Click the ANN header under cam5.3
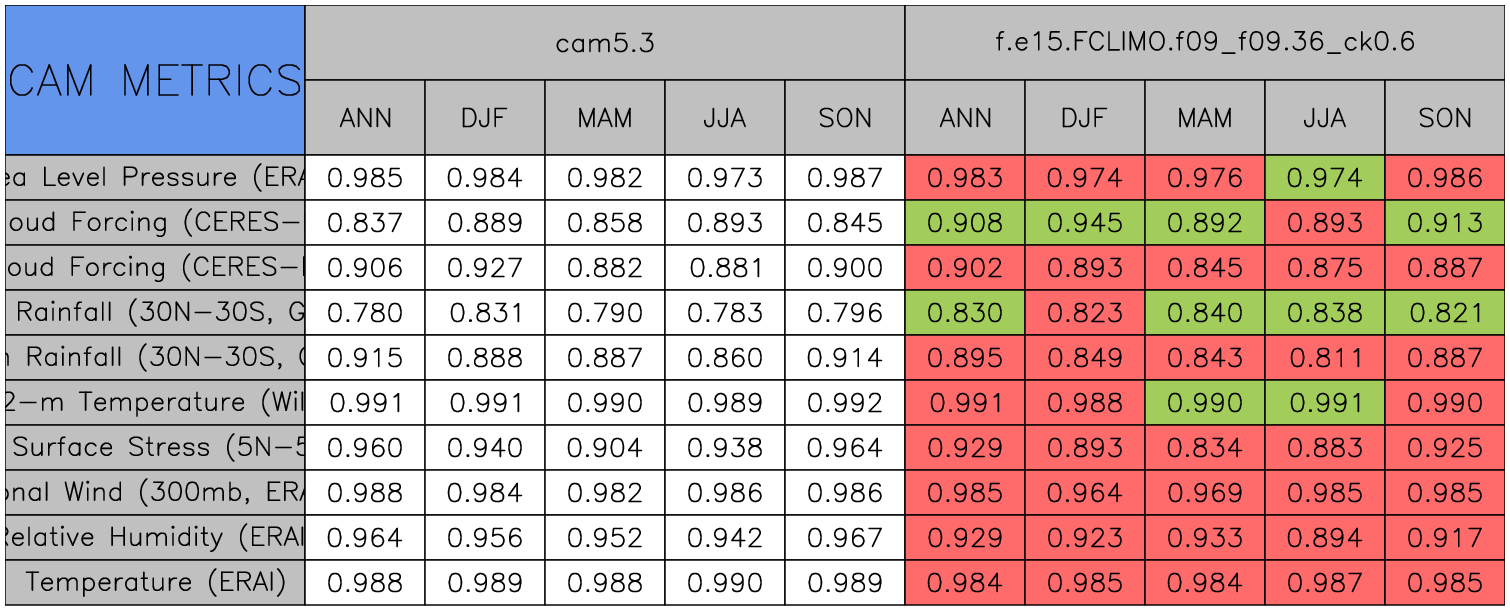This screenshot has width=1510, height=611. [x=365, y=118]
